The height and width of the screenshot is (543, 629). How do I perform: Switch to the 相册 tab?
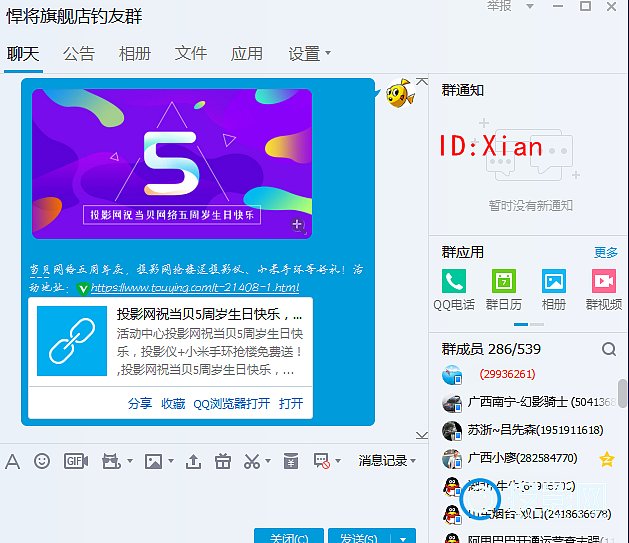coord(135,54)
